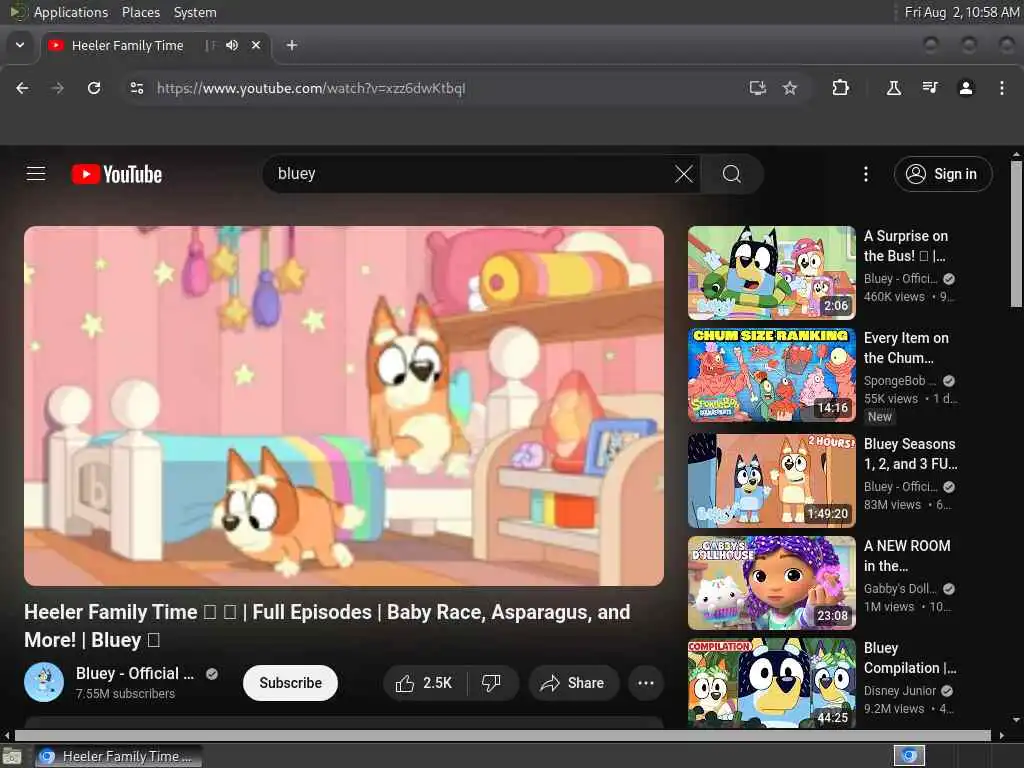Open 'Bluey Seasons 1, 2, and 3' title
Viewport: 1024px width, 768px height.
pos(910,454)
